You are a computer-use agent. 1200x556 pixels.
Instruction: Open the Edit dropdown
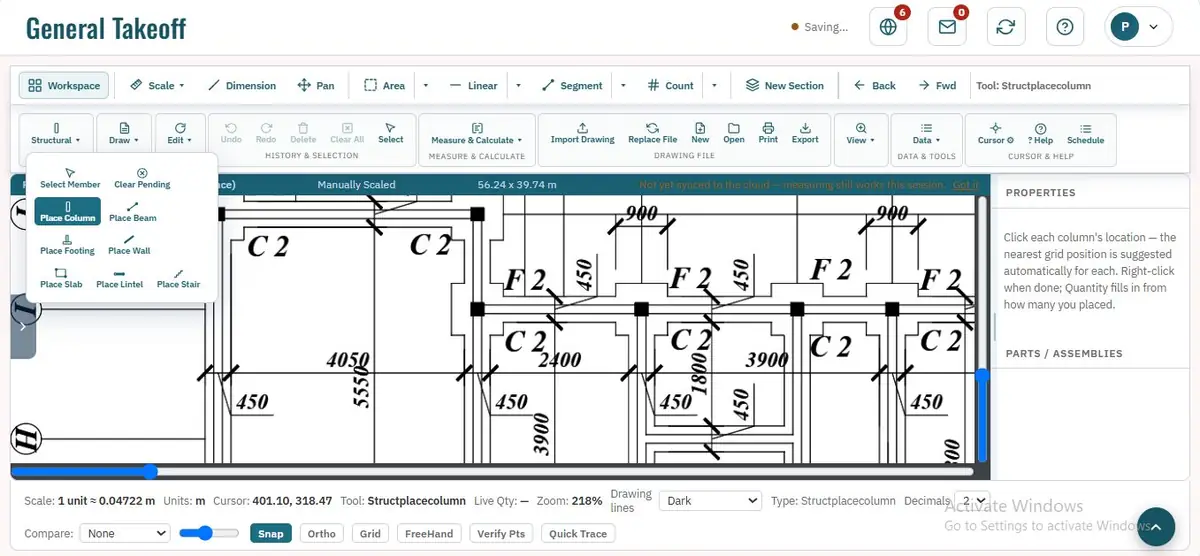tap(180, 133)
